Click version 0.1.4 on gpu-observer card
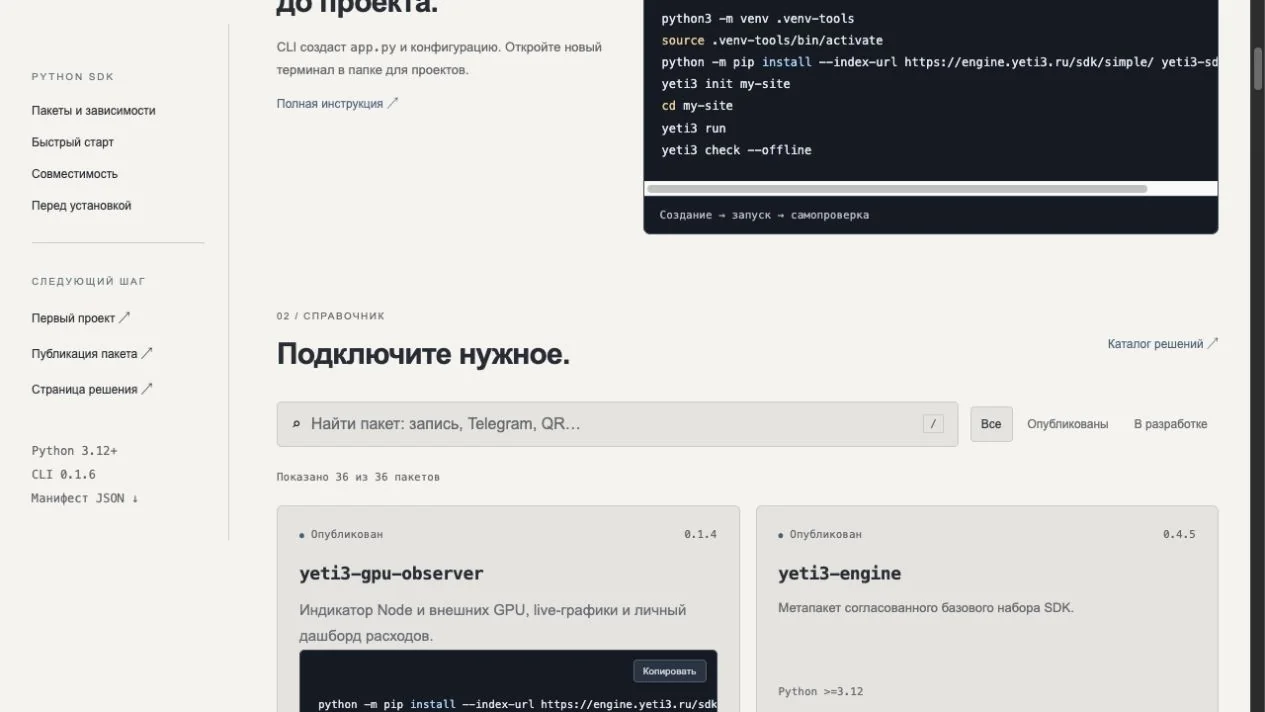The width and height of the screenshot is (1265, 712). click(700, 534)
